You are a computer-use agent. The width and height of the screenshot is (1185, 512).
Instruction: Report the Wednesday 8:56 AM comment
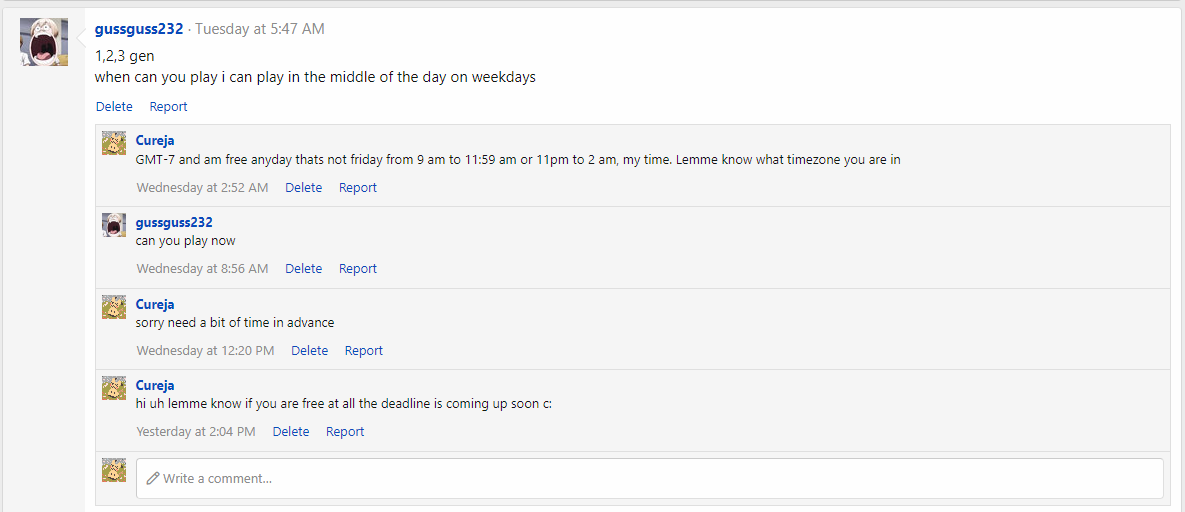pos(358,268)
